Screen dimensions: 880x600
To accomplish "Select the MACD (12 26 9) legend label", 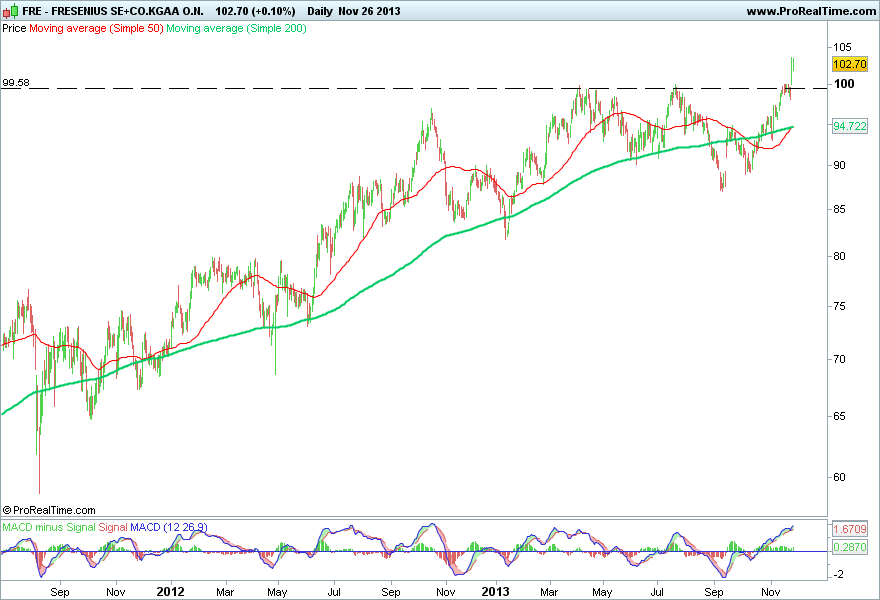I will [x=169, y=528].
